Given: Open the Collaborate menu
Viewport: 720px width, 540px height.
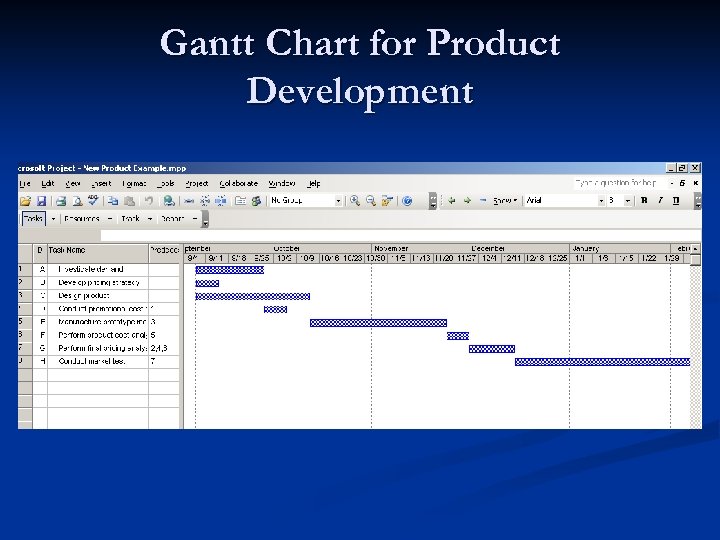Looking at the screenshot, I should pos(239,184).
